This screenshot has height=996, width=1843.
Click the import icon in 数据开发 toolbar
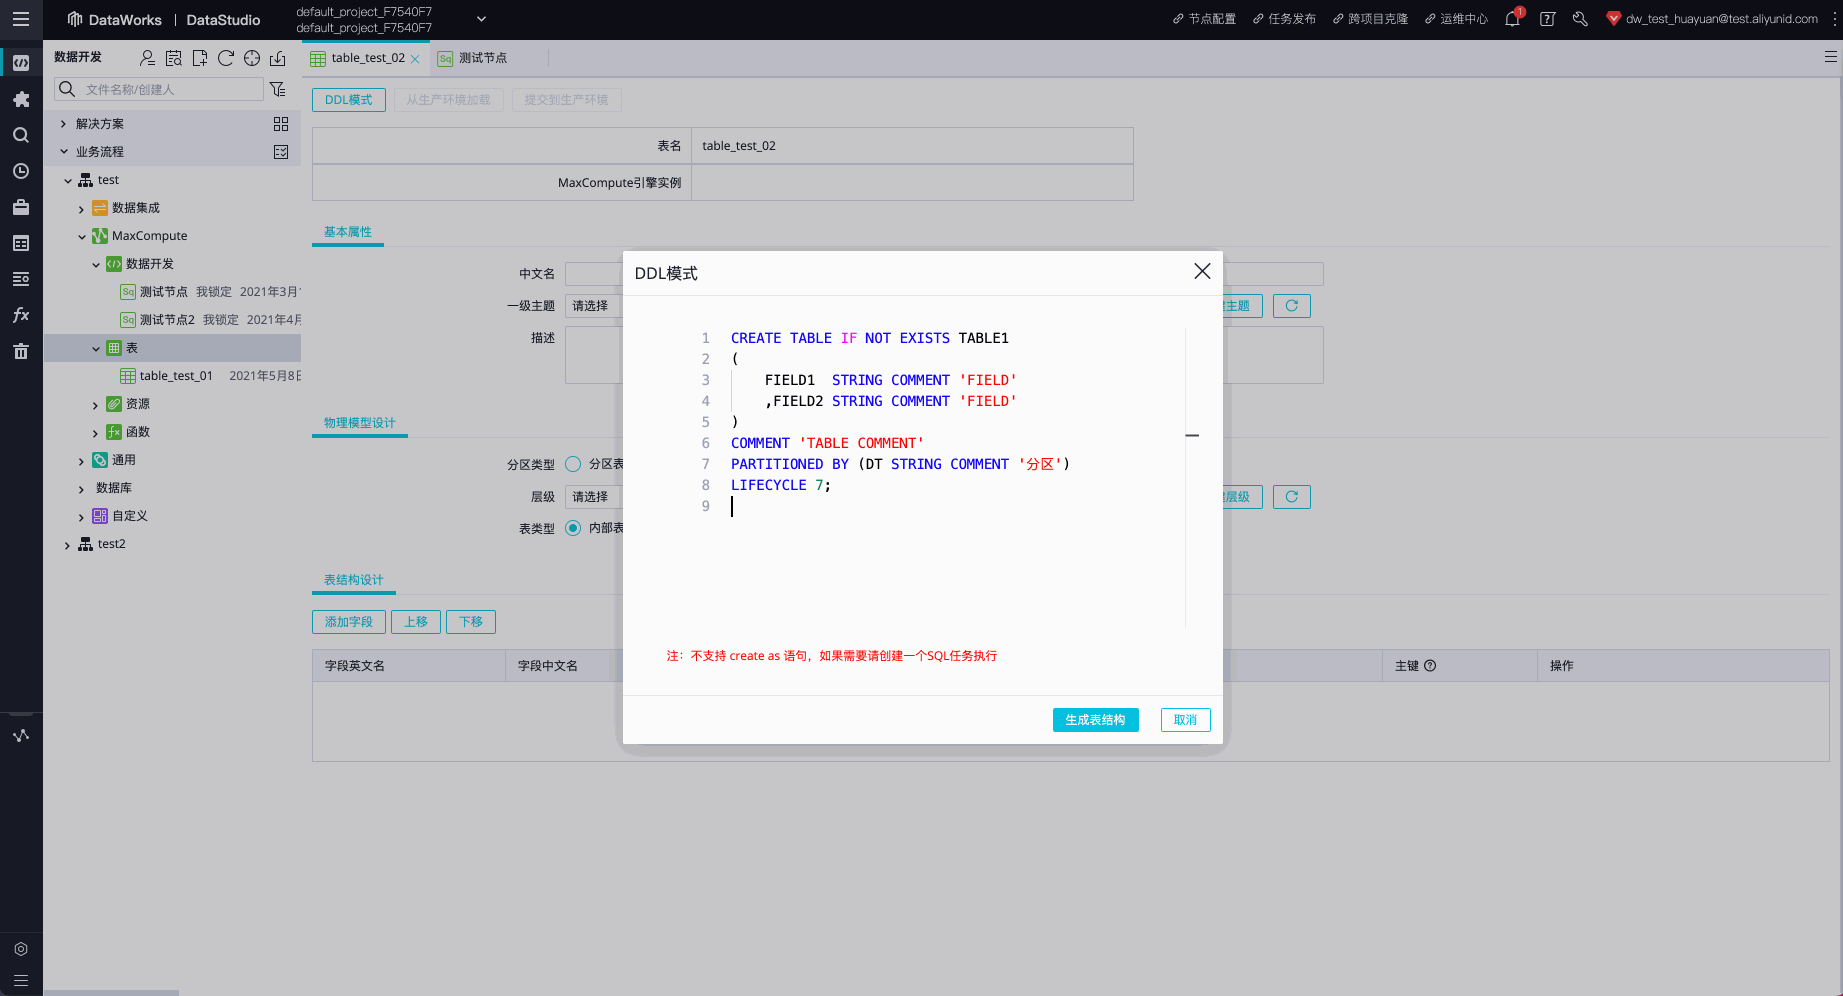point(278,58)
